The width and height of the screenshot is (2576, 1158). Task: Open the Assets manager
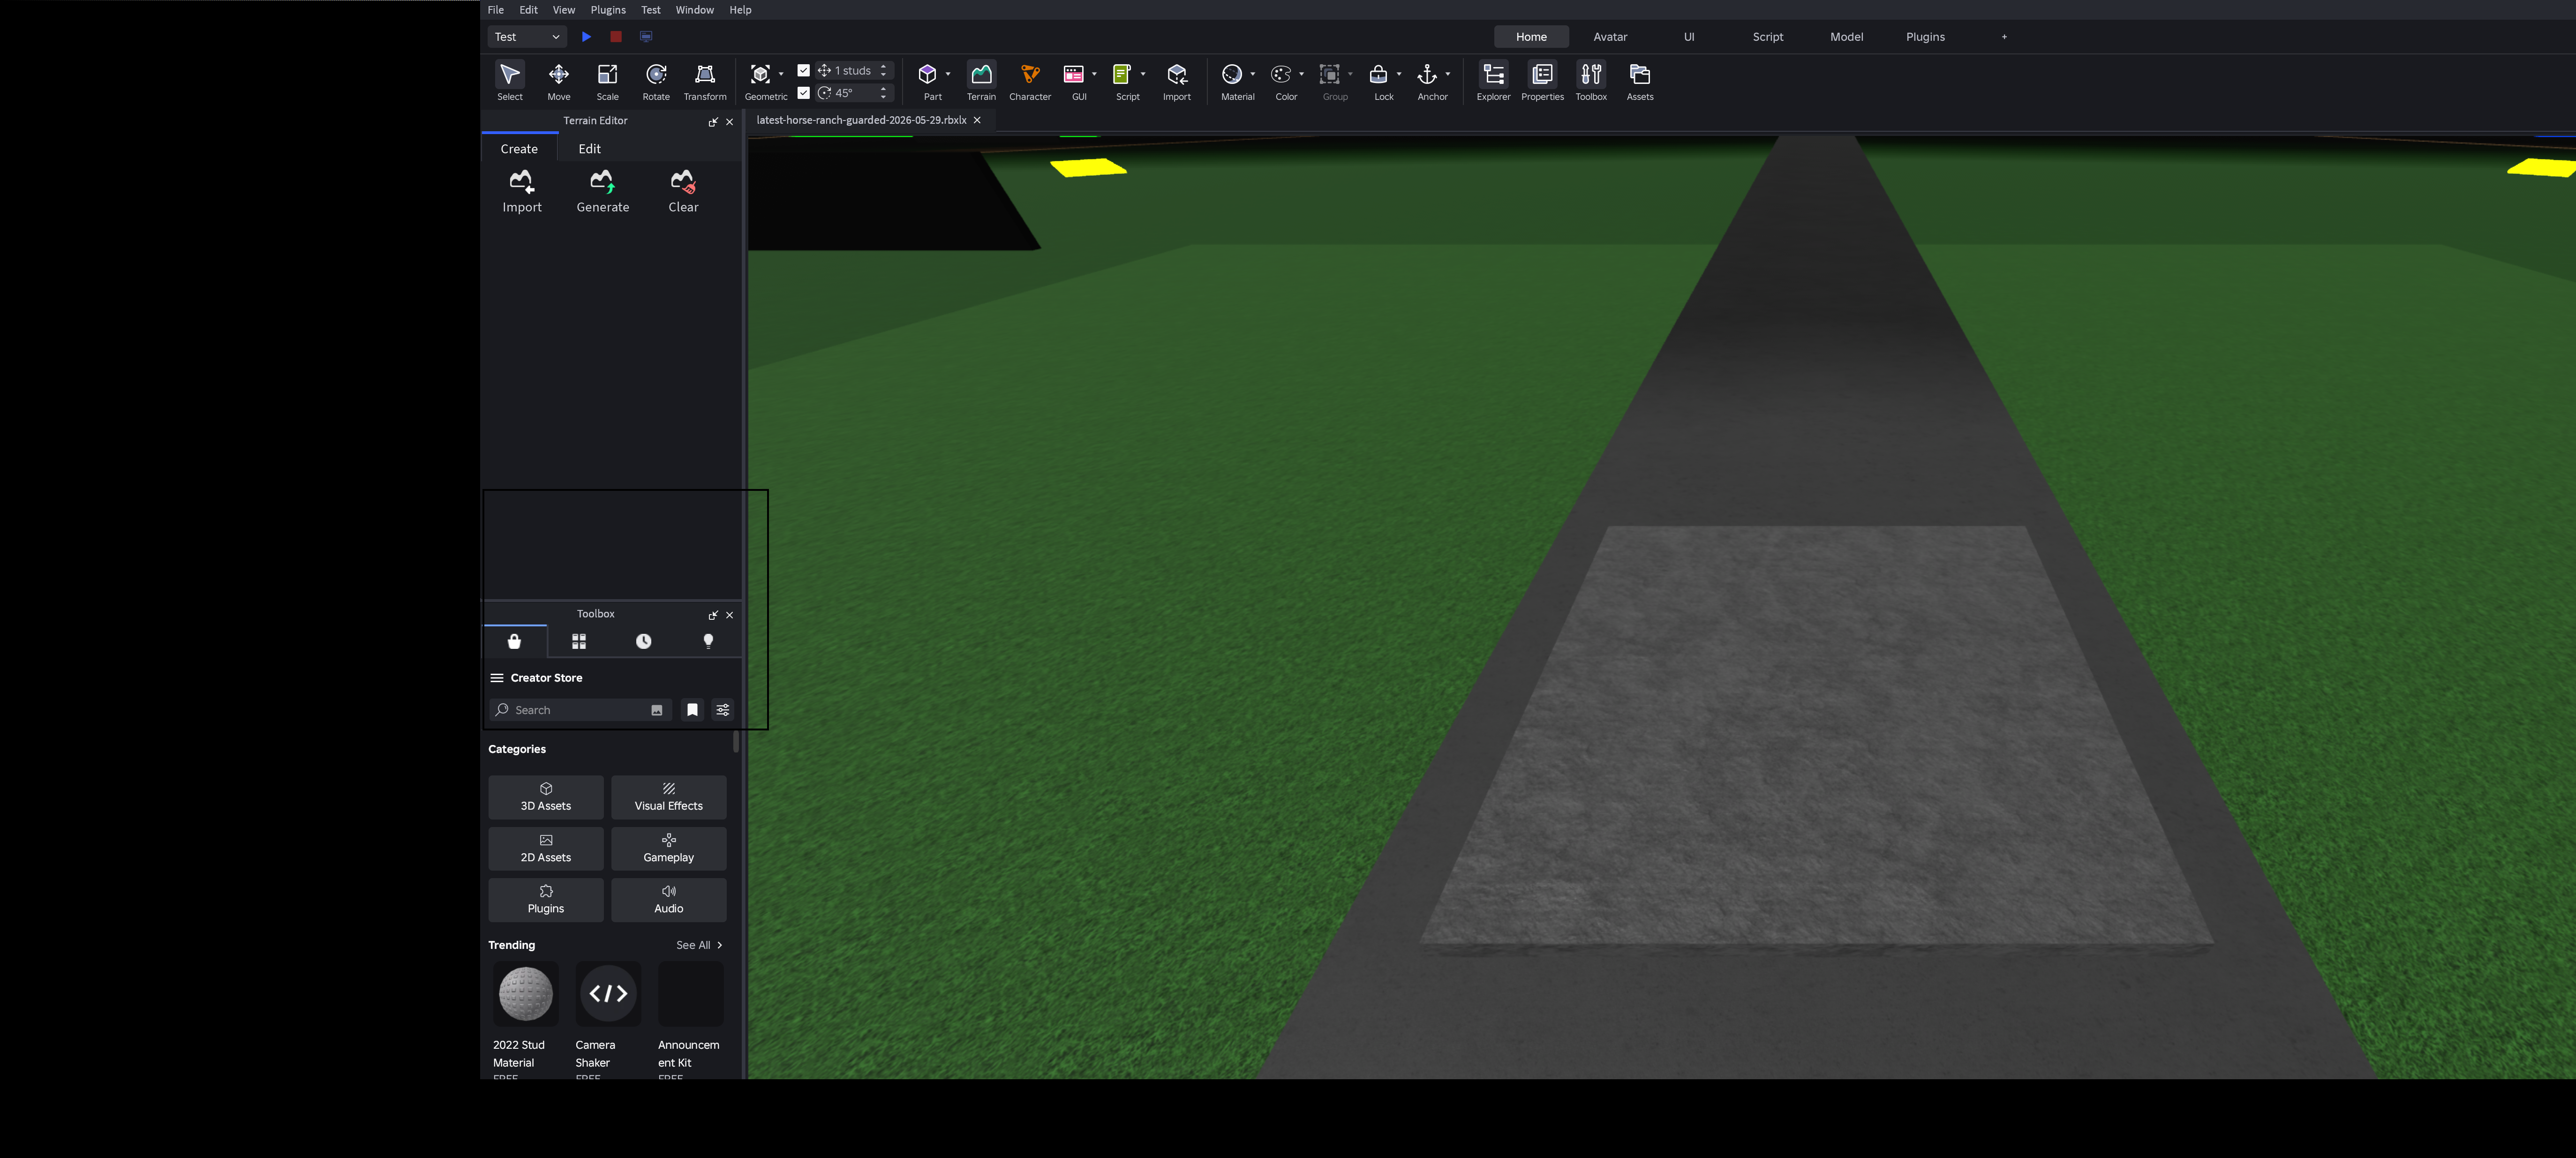point(1640,81)
